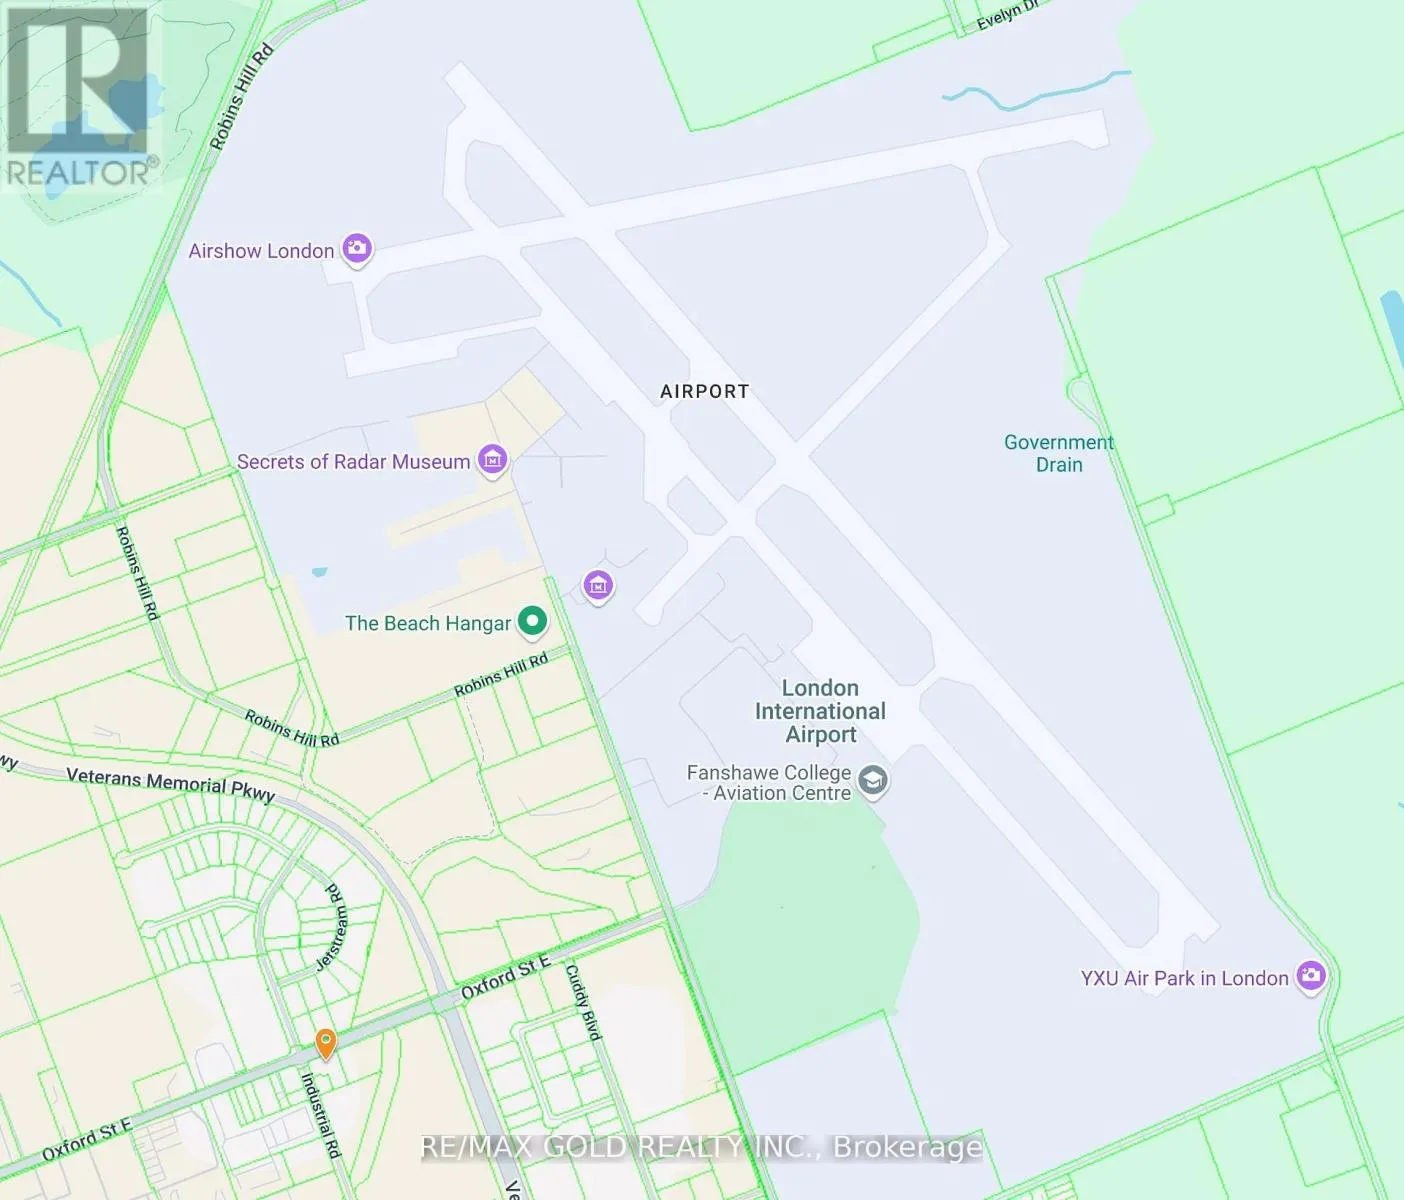
Task: Select the Airshow London text label
Action: [x=261, y=251]
